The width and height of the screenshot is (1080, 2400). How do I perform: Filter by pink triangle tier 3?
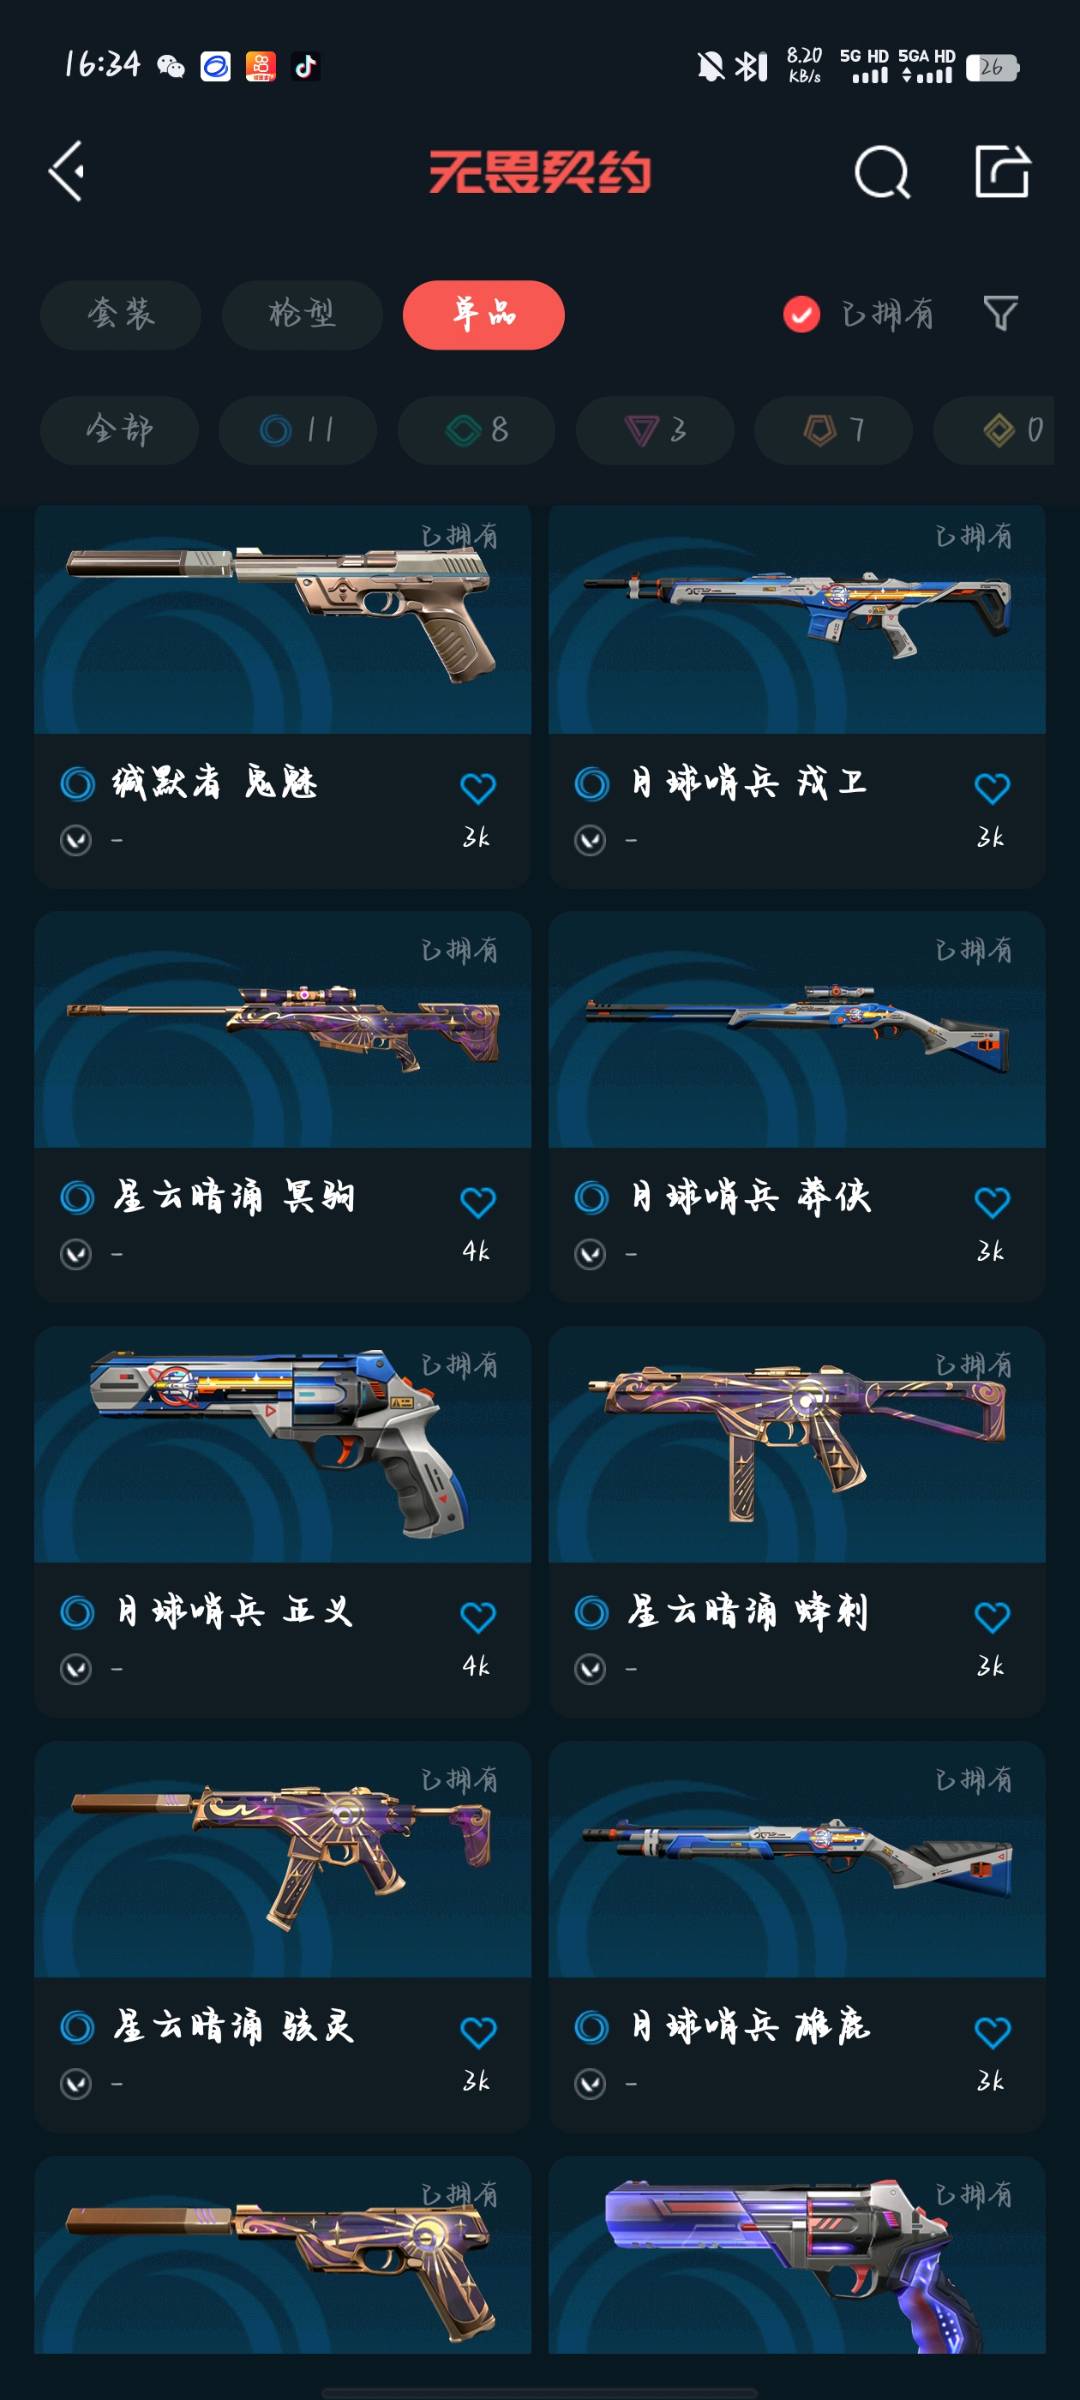click(x=655, y=430)
